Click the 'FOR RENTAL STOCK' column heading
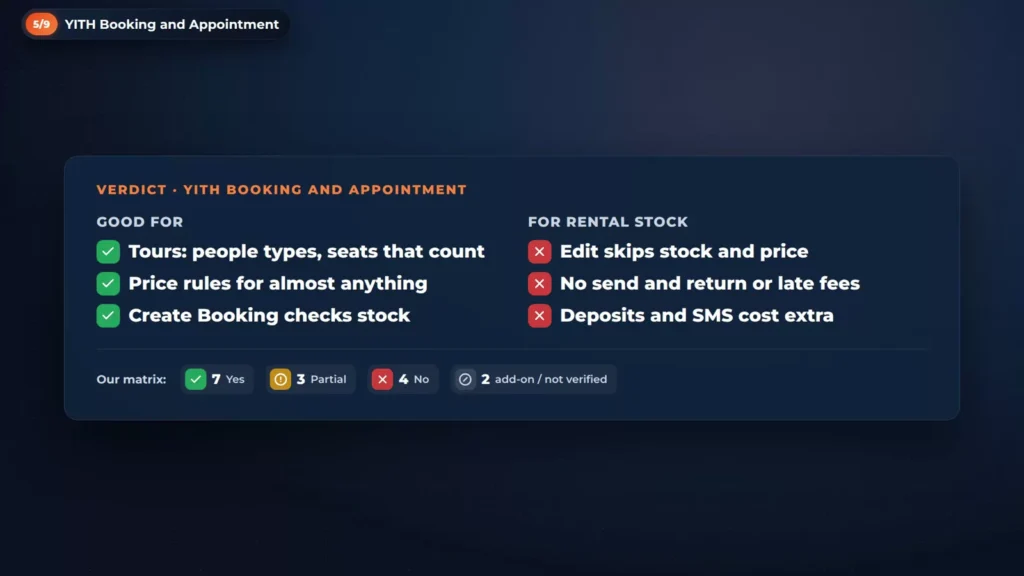This screenshot has height=576, width=1024. click(x=608, y=221)
